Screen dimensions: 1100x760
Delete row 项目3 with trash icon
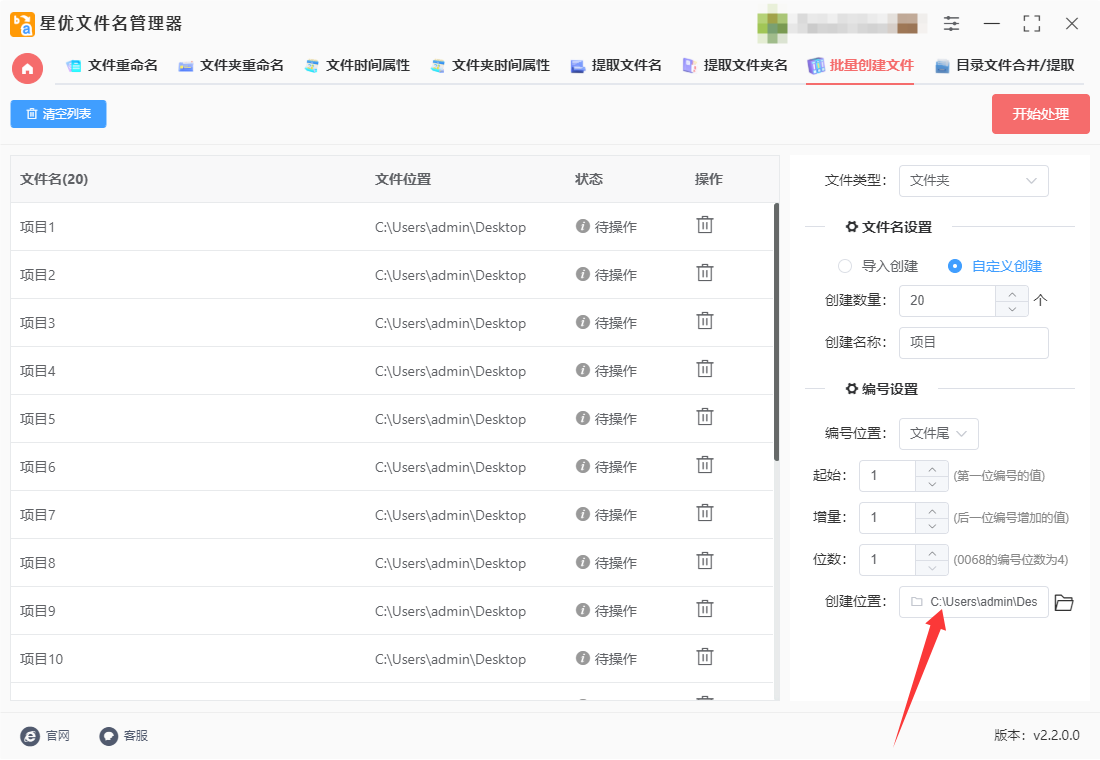704,321
